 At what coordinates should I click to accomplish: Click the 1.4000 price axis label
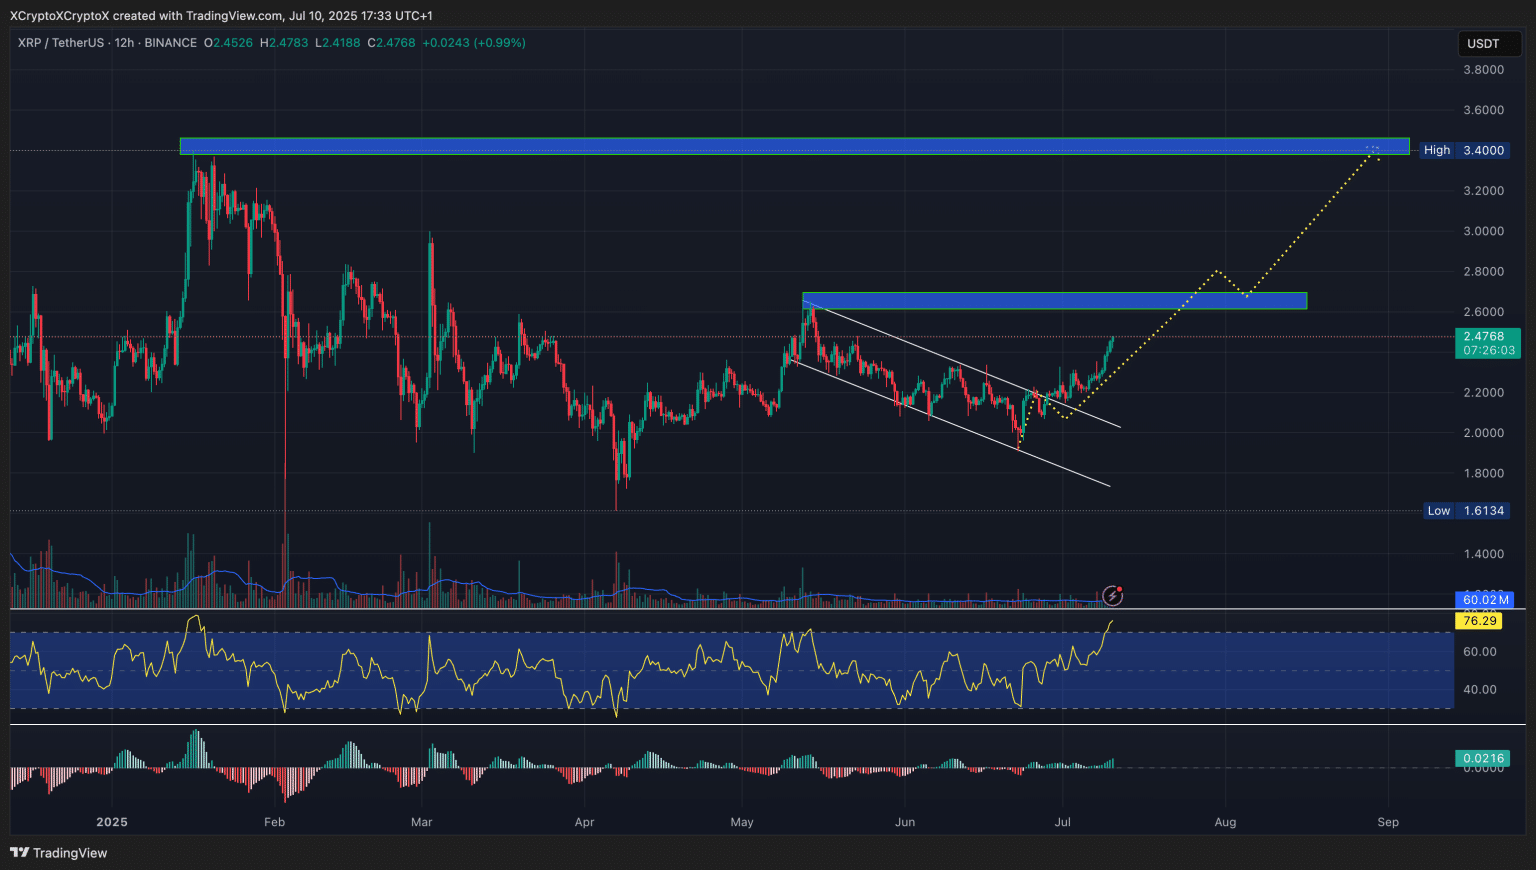1483,554
